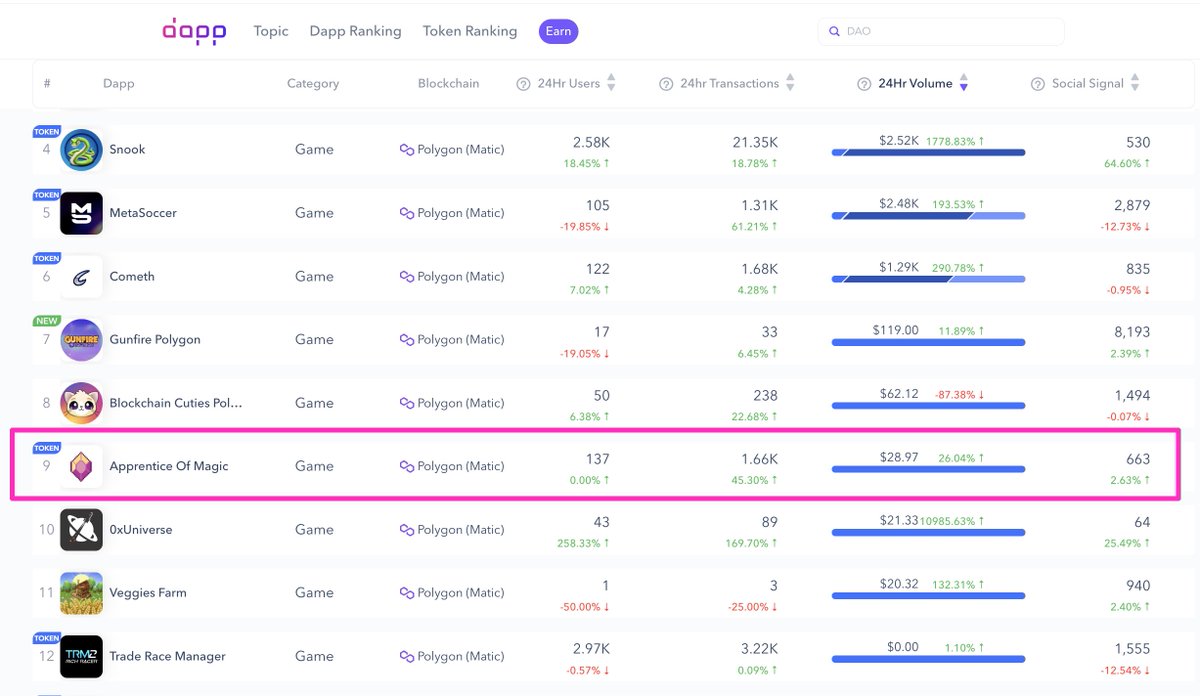Open 0xUniverse app icon
This screenshot has width=1200, height=696.
pos(81,530)
